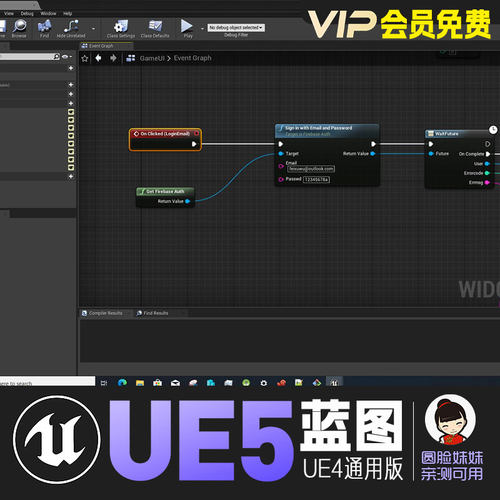Image resolution: width=500 pixels, height=500 pixels.
Task: Go back with the graph navigation arrow
Action: [x=98, y=58]
